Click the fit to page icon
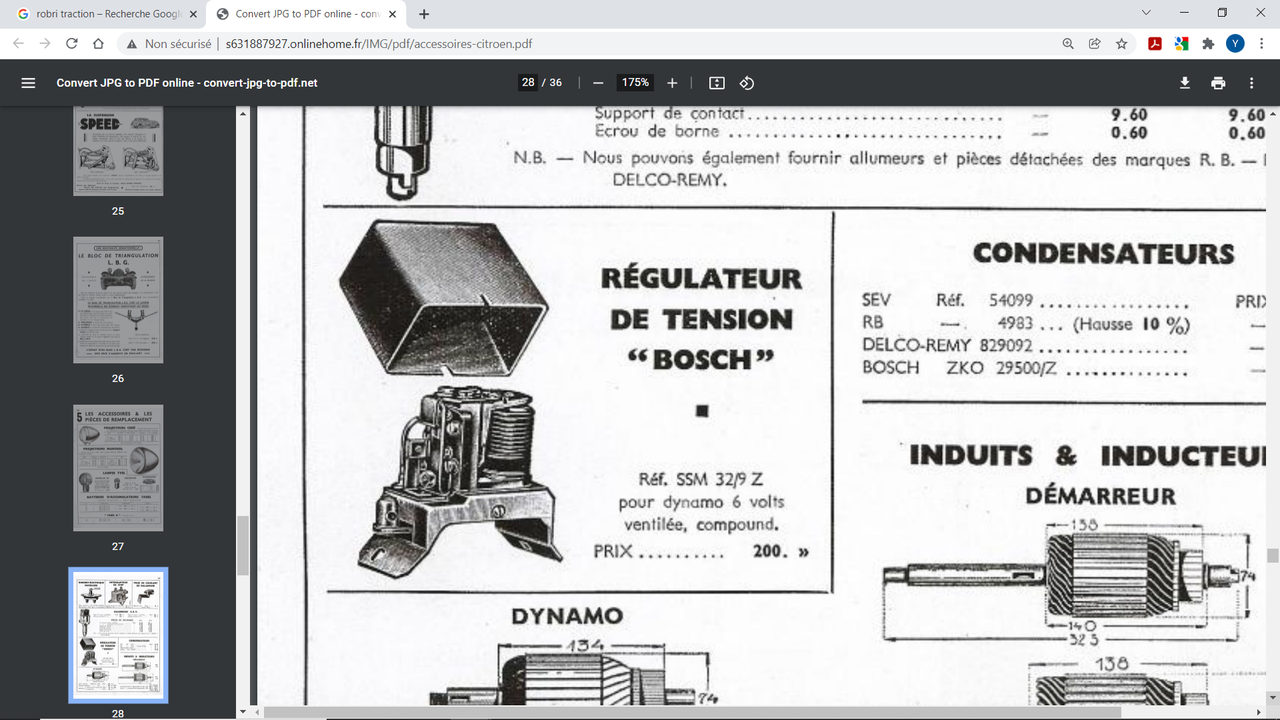 pyautogui.click(x=717, y=83)
